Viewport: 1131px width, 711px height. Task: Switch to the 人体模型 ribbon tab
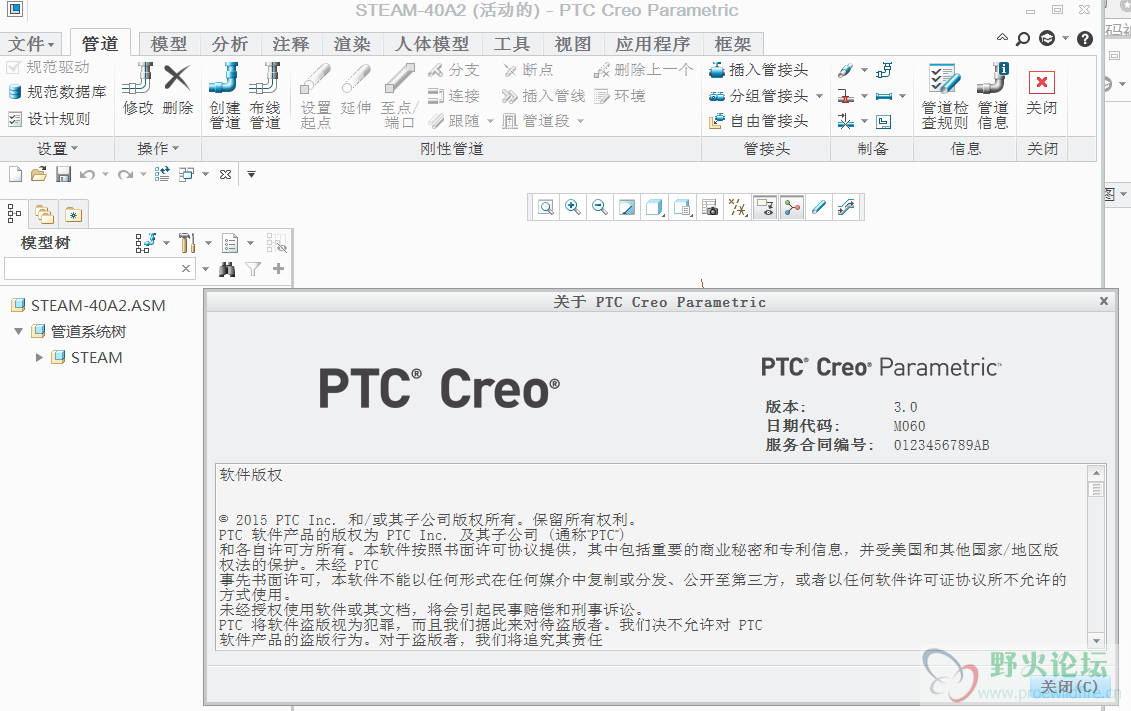pos(432,44)
